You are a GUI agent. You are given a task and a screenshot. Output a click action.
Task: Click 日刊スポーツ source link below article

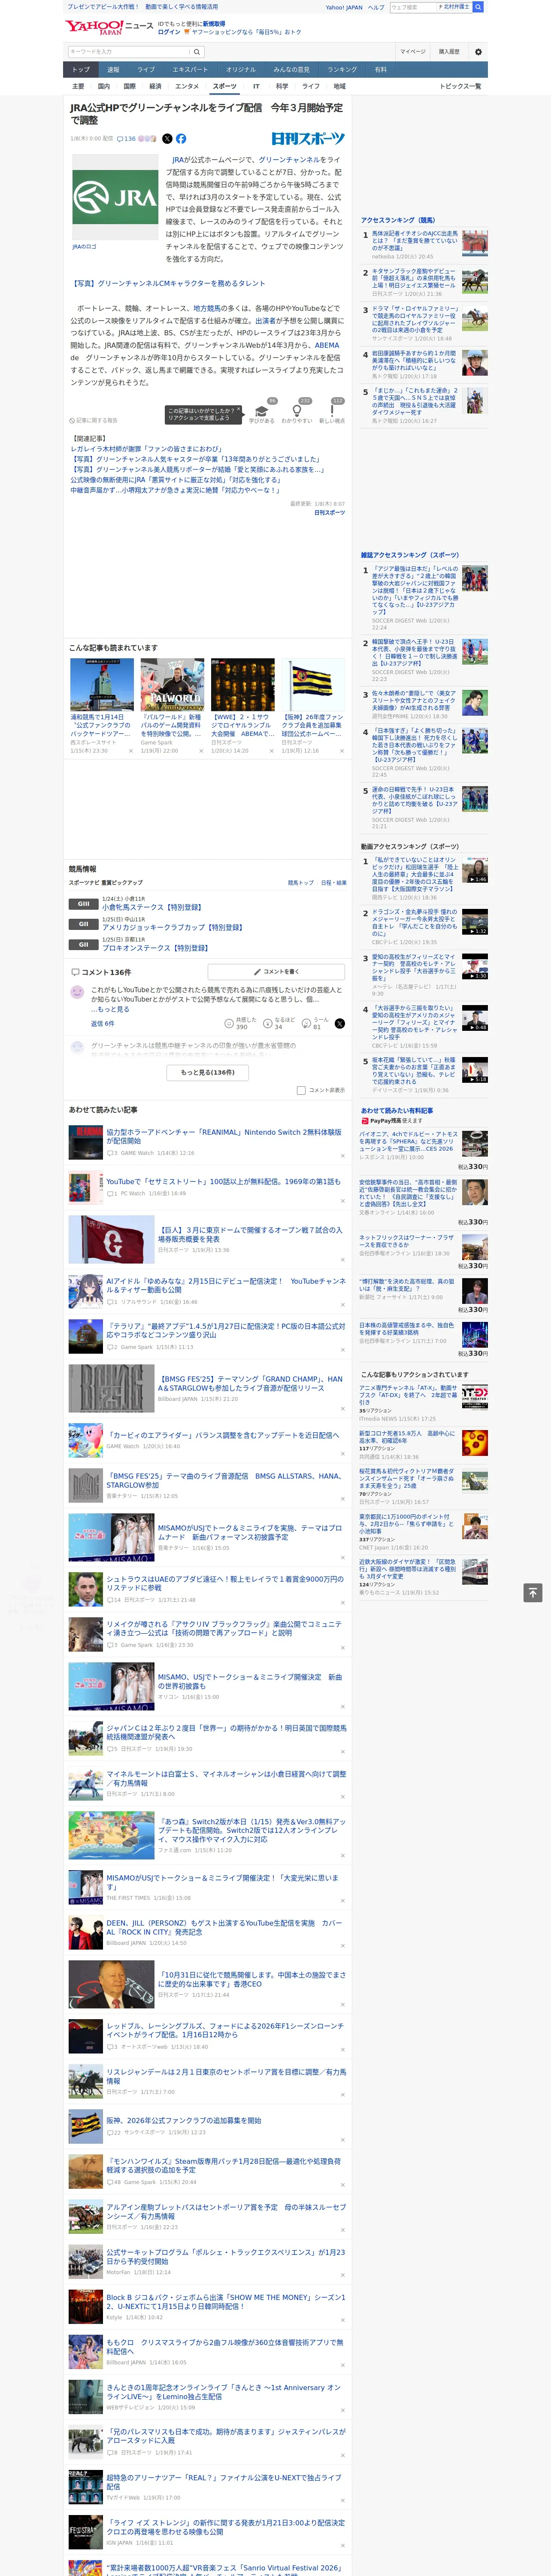(x=330, y=512)
